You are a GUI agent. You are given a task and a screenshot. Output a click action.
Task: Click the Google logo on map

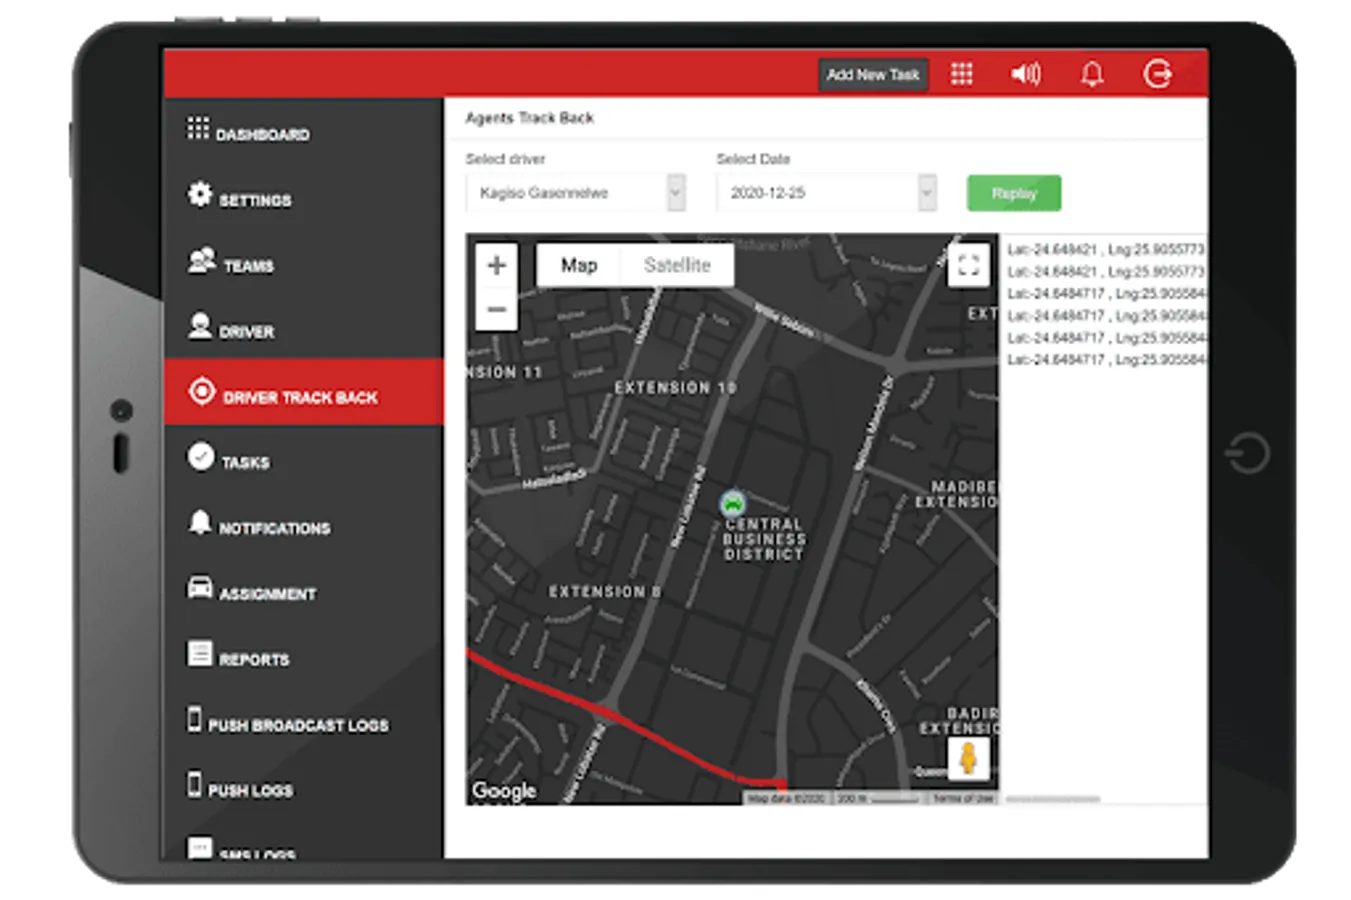coord(504,790)
